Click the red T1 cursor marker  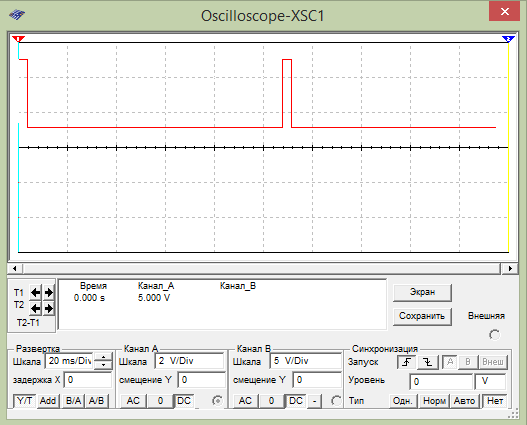coord(18,39)
